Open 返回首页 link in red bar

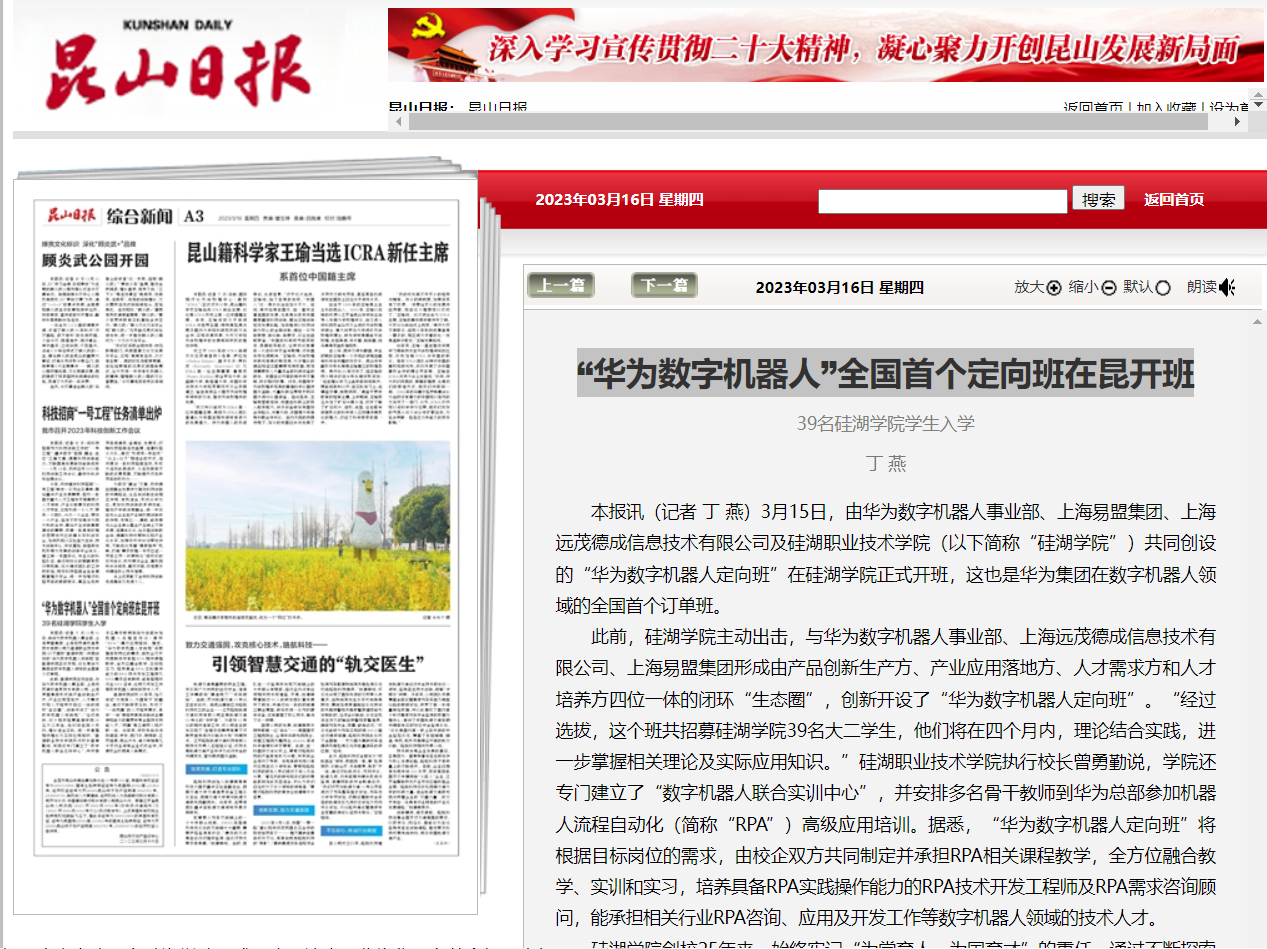click(x=1173, y=200)
